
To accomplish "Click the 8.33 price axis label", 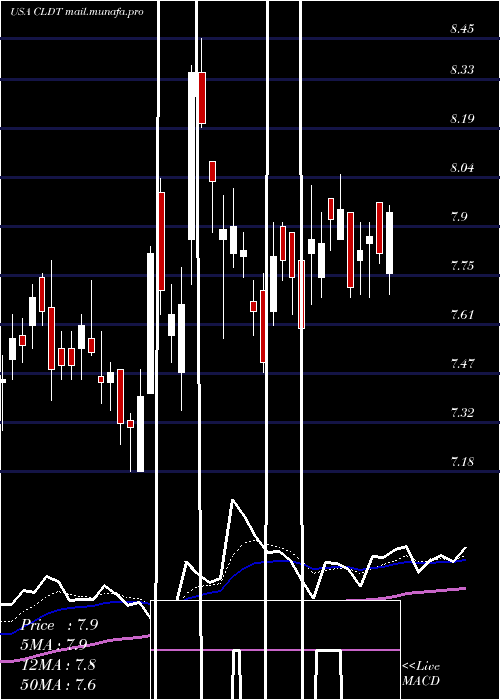I will [x=462, y=70].
